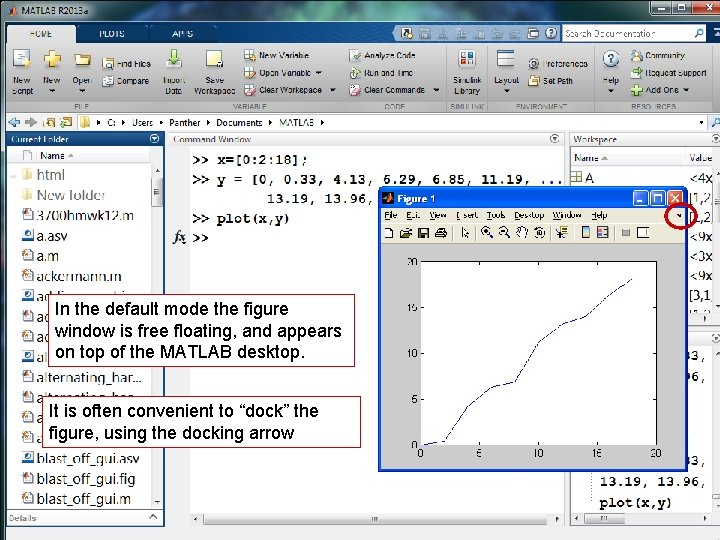Open a file using Open button

pyautogui.click(x=82, y=72)
